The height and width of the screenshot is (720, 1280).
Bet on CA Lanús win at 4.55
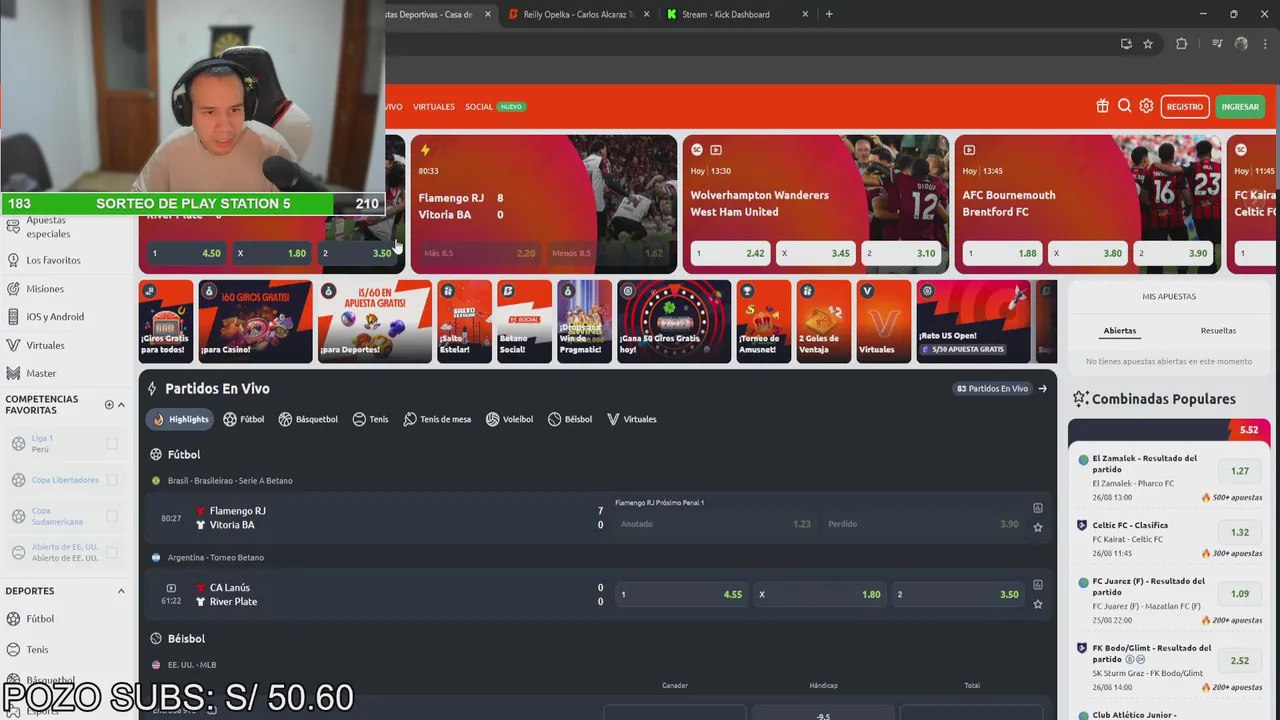coord(681,594)
